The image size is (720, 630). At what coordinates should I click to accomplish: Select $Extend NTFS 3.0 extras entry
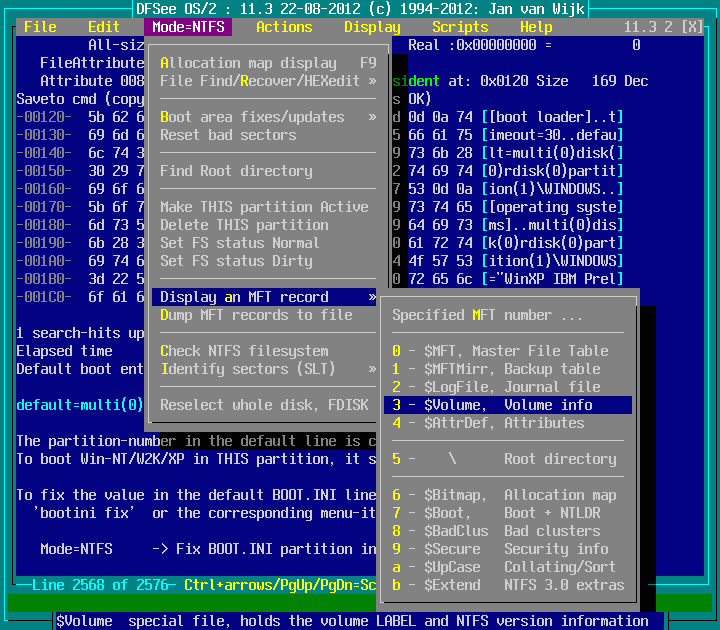coord(506,585)
